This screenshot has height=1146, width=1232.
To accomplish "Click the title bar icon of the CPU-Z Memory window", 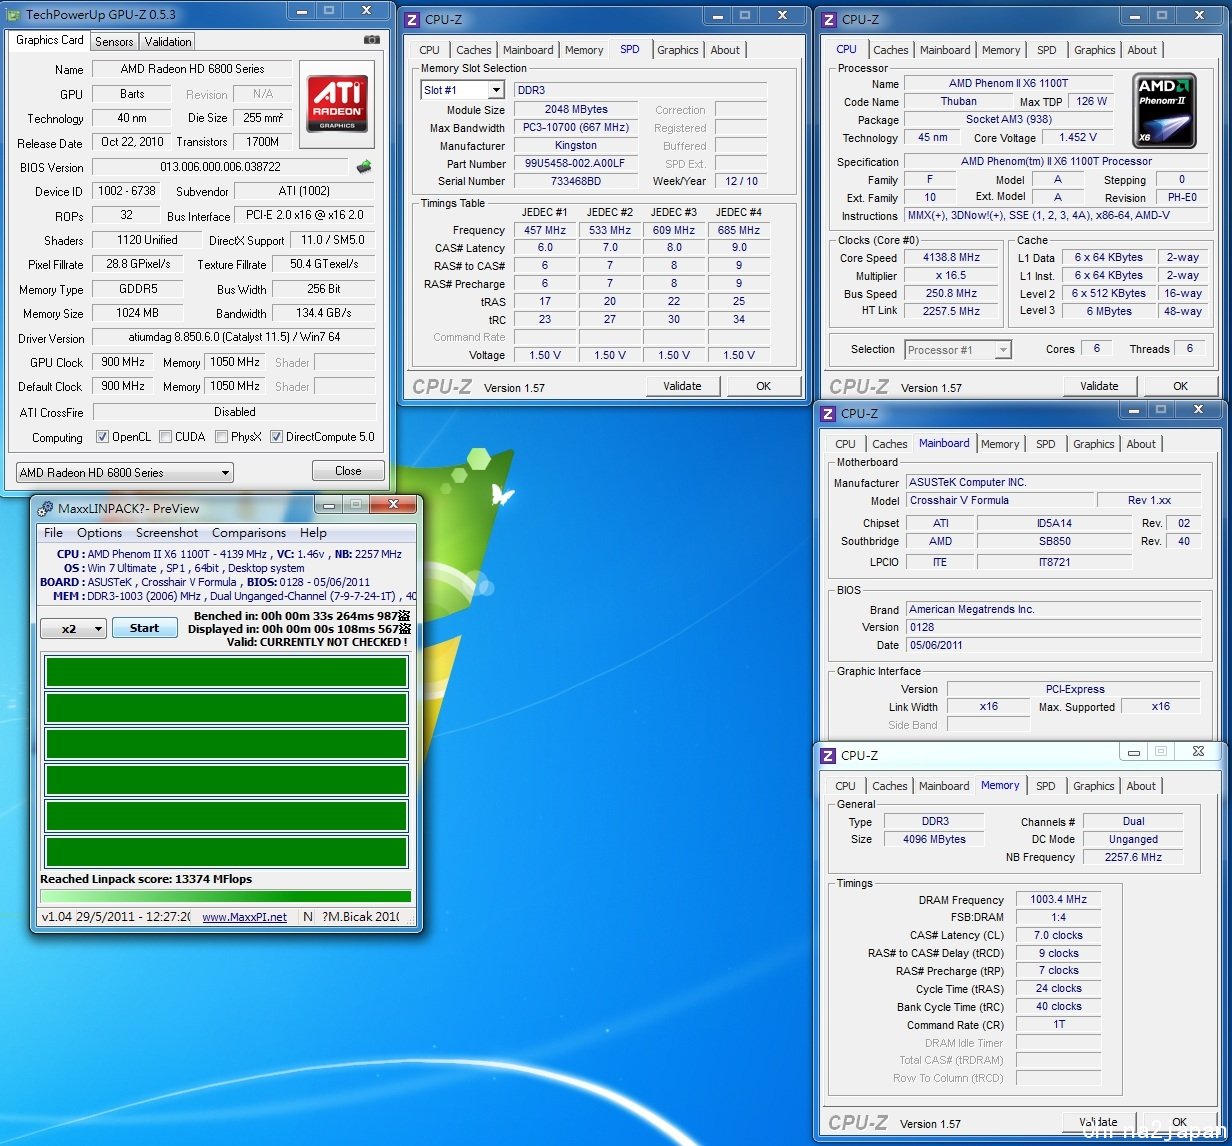I will point(828,756).
